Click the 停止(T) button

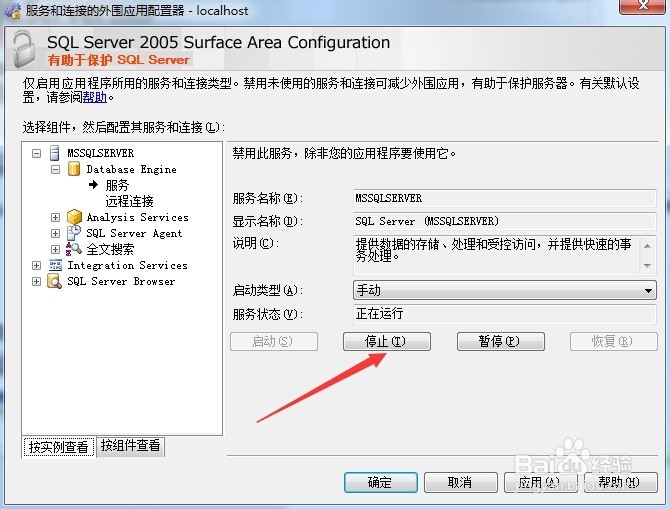click(x=386, y=341)
